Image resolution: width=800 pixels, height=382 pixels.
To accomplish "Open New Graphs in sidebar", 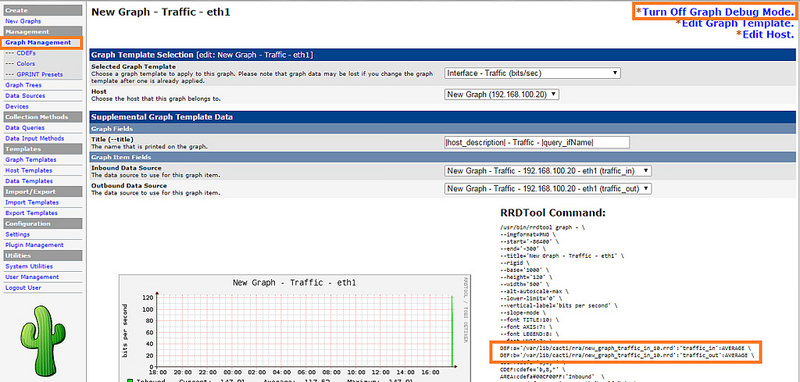I will pyautogui.click(x=23, y=21).
